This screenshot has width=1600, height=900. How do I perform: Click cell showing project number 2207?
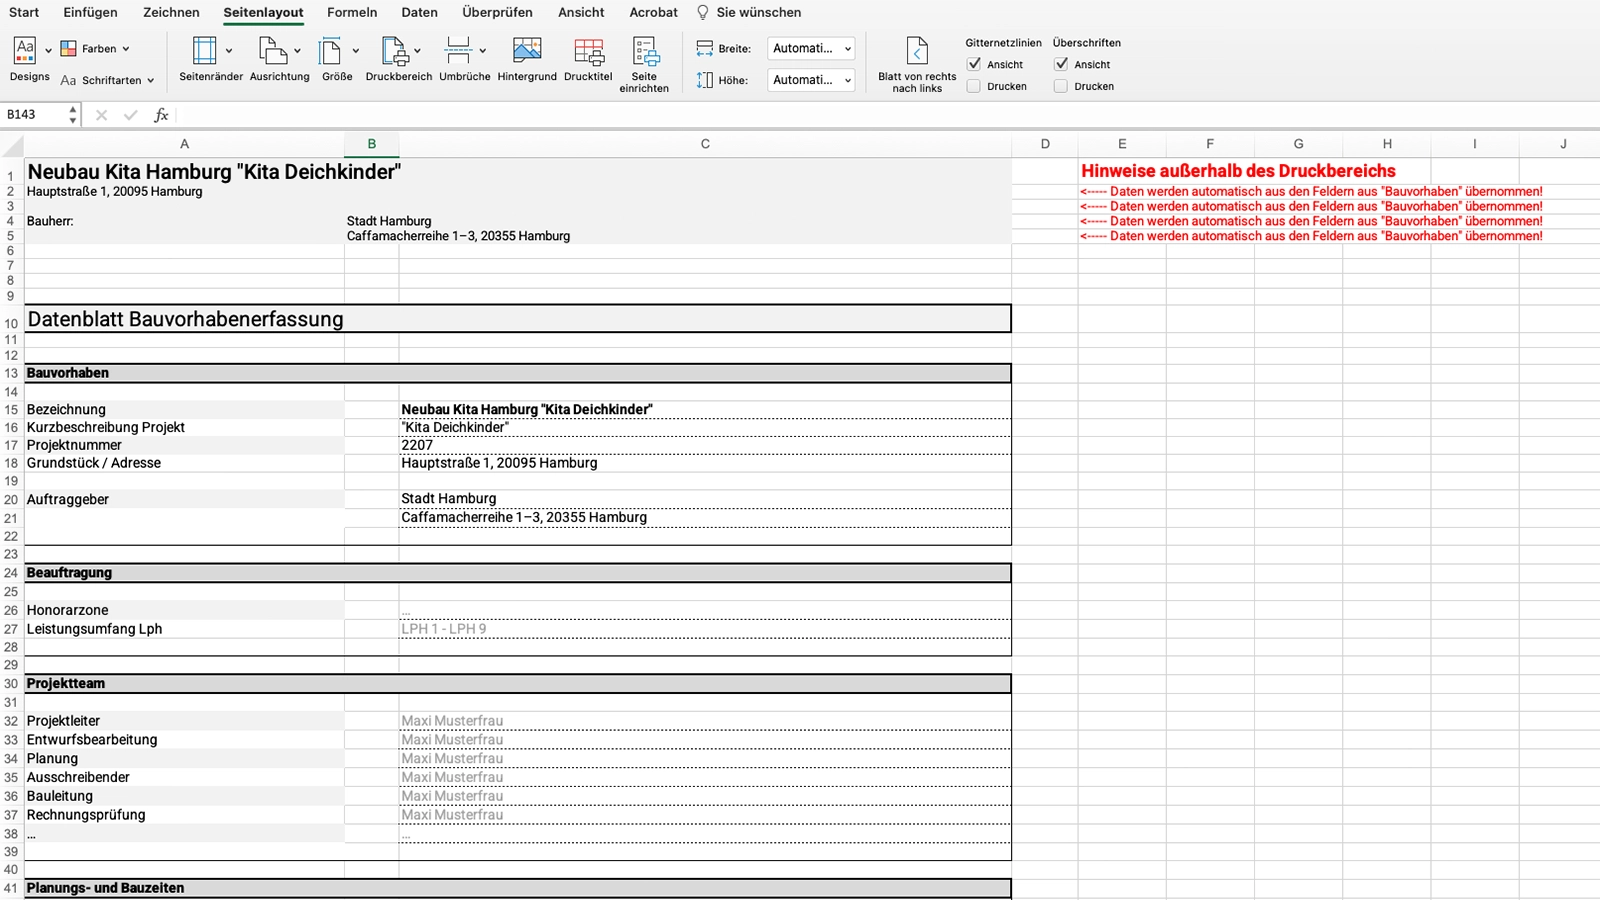click(704, 445)
